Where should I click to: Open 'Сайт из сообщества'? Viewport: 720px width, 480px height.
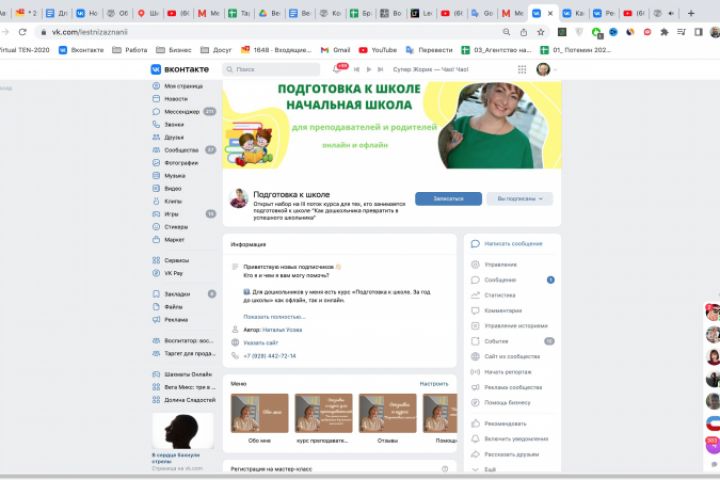tap(506, 356)
